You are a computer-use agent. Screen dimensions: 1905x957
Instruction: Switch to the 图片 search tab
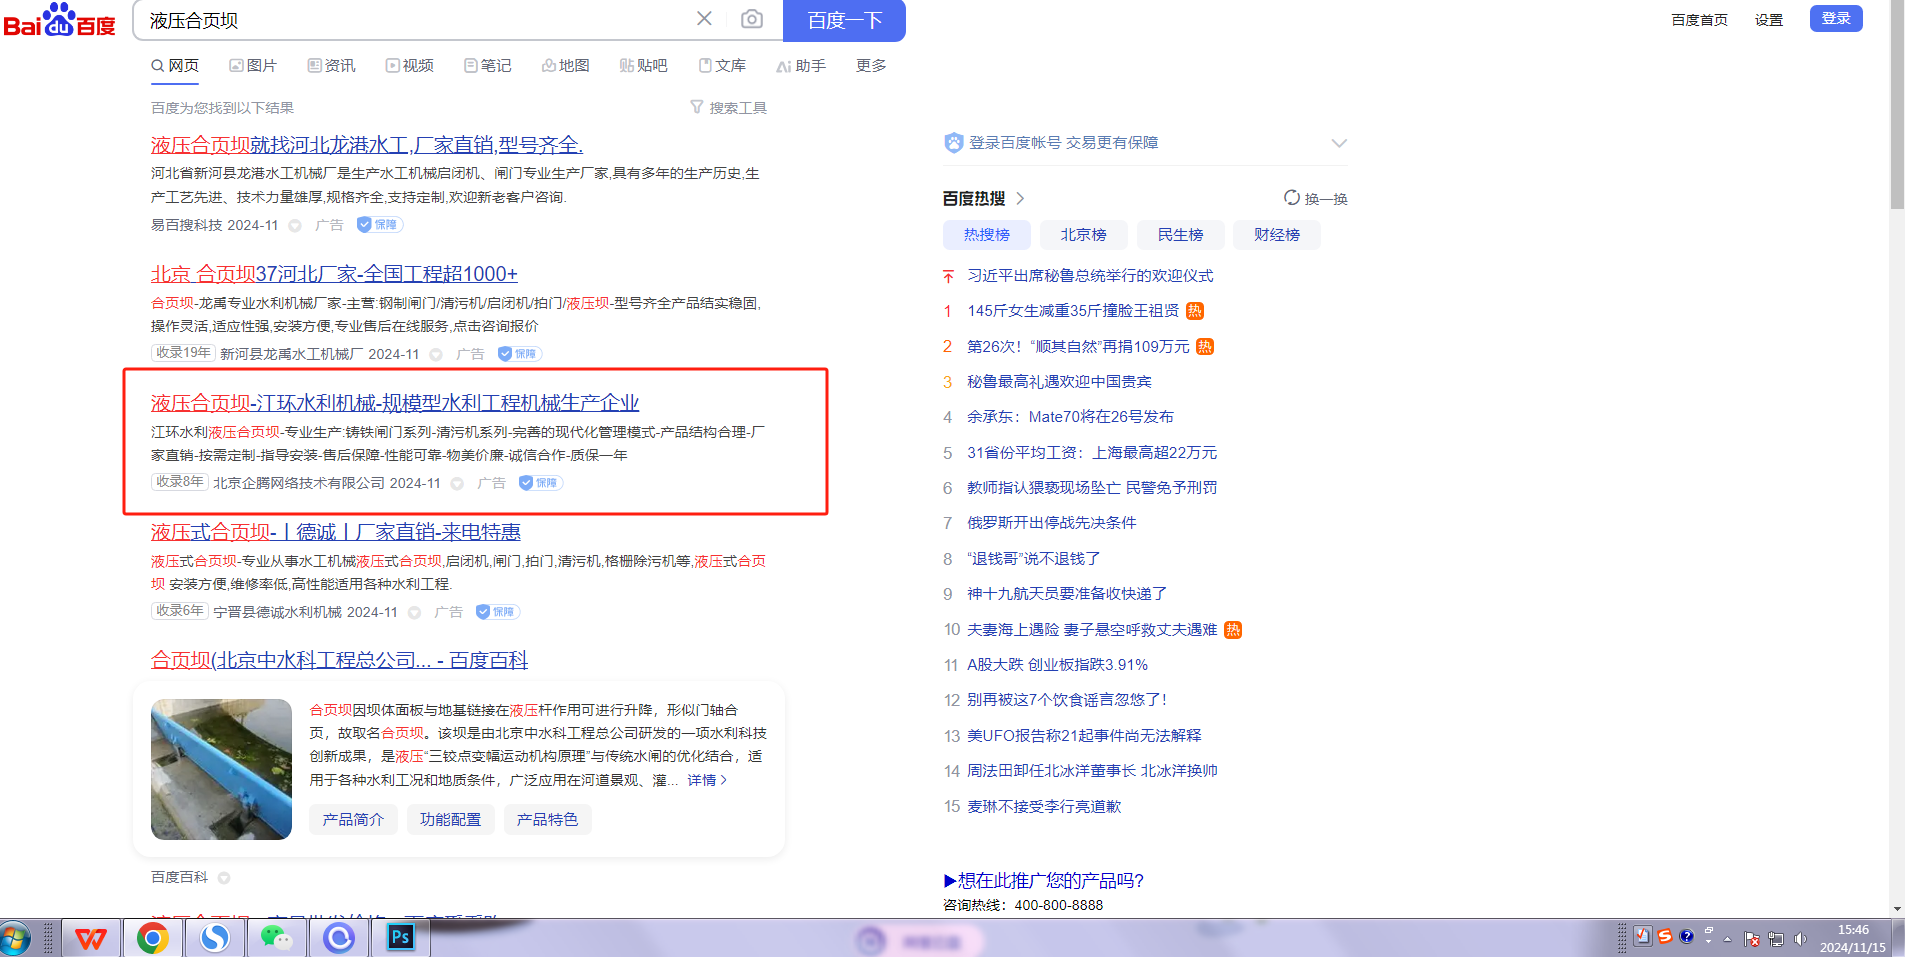coord(253,66)
